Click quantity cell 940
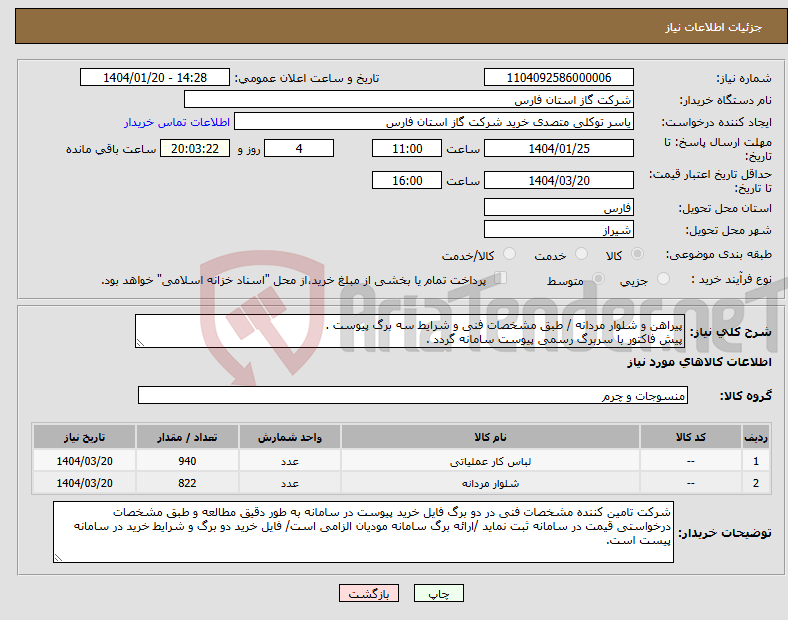This screenshot has height=620, width=788. 187,461
